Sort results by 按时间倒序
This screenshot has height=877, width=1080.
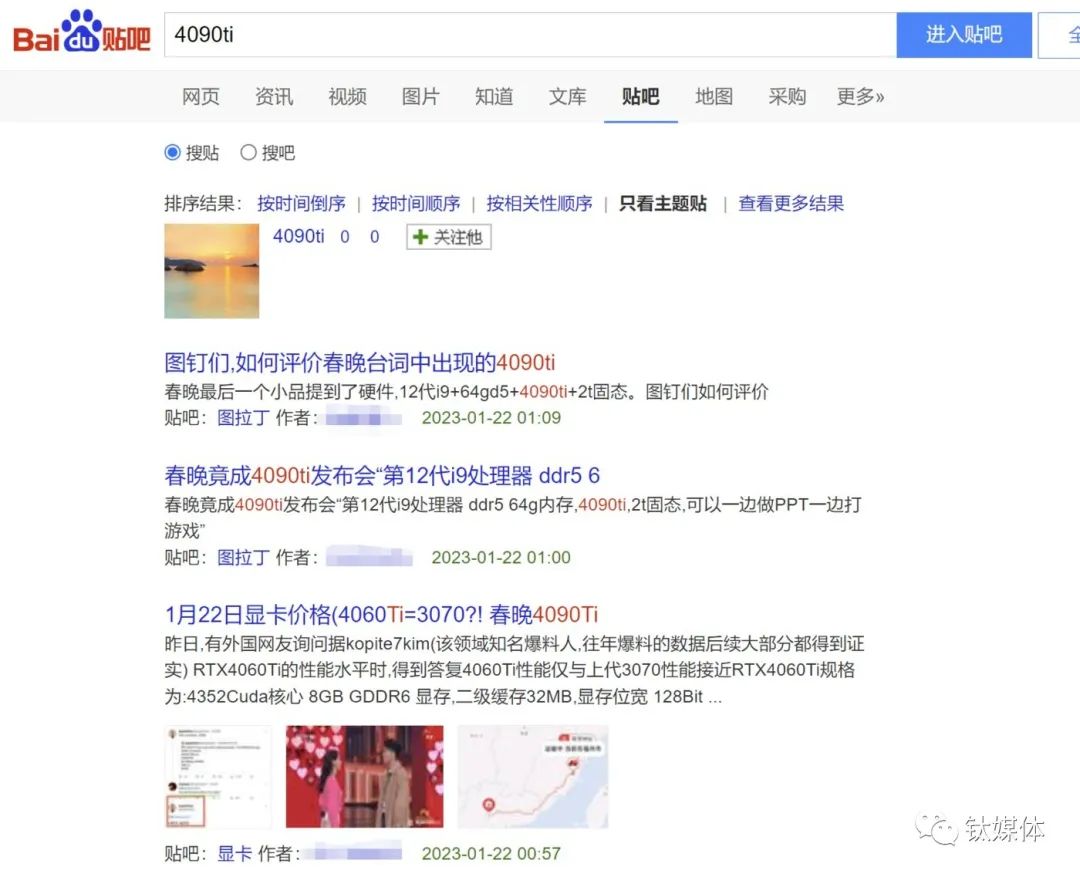coord(301,203)
